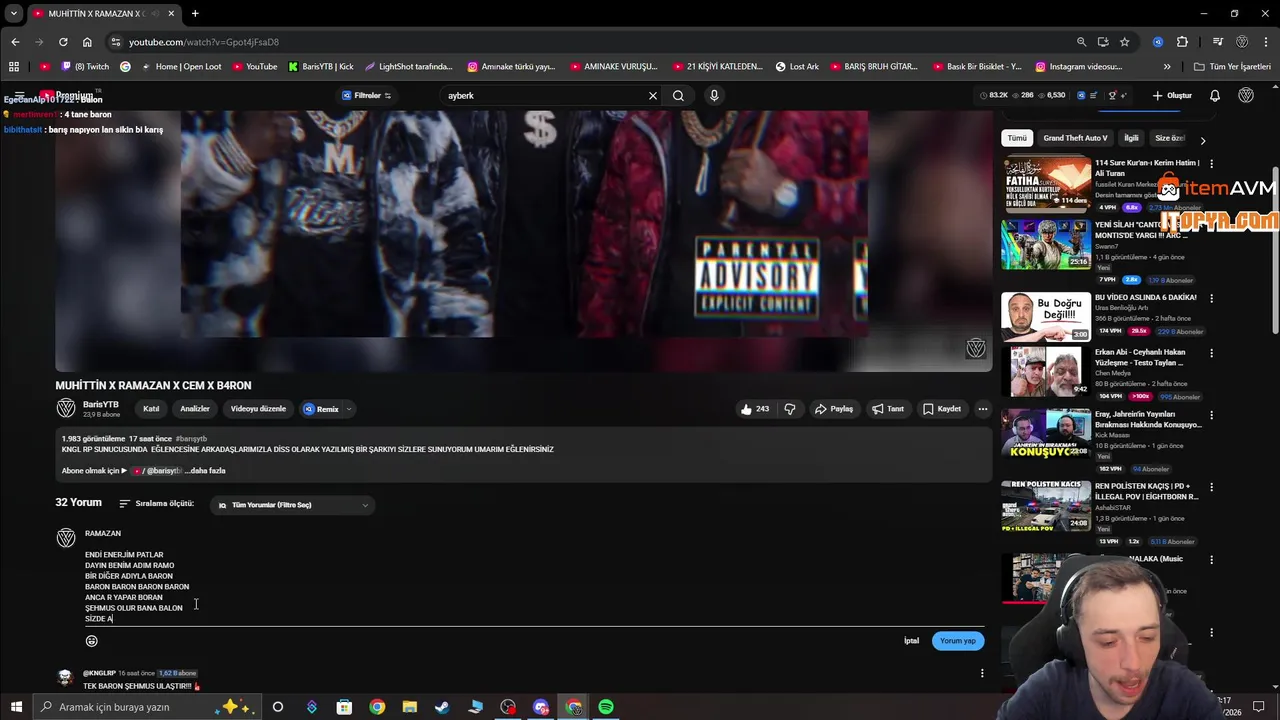Open YouTube notifications bell
The image size is (1280, 720).
(x=1215, y=96)
